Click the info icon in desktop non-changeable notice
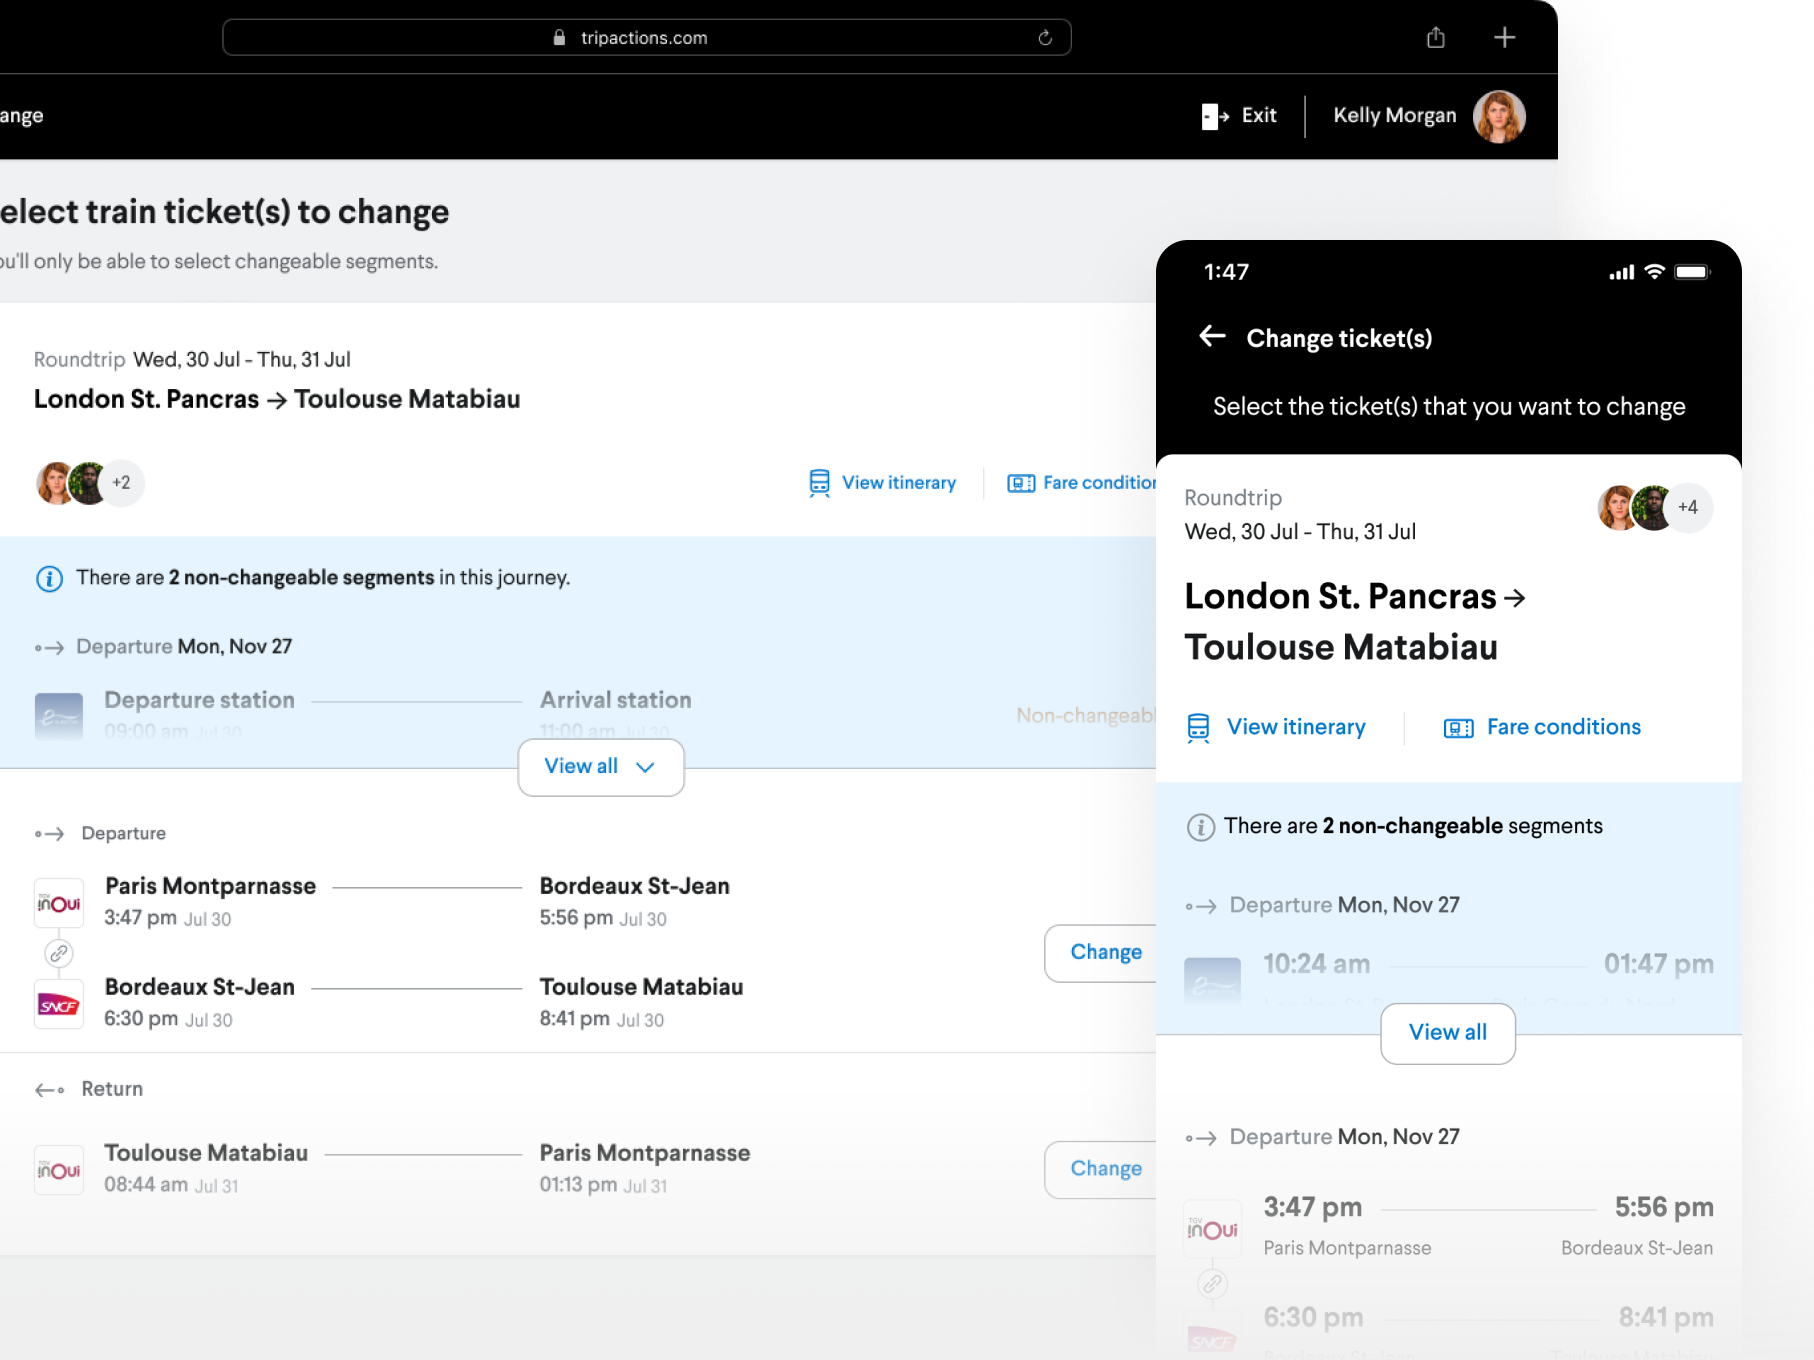The width and height of the screenshot is (1814, 1360). click(x=49, y=578)
